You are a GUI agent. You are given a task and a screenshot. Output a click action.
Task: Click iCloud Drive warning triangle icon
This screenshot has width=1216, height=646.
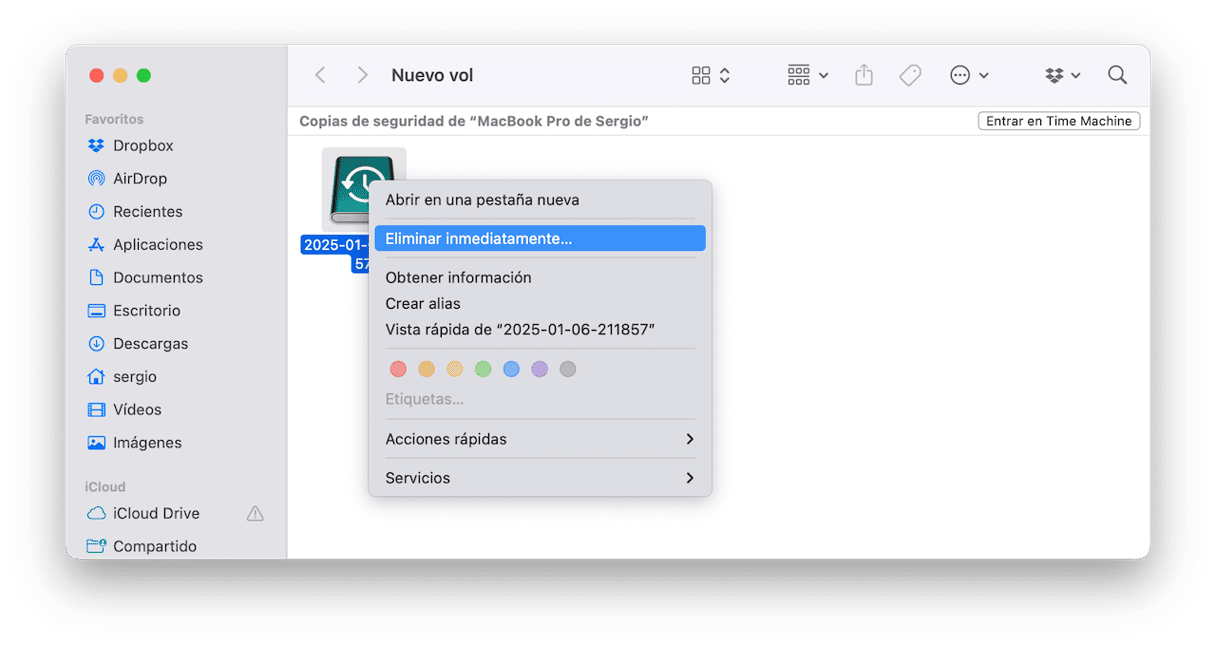(255, 513)
